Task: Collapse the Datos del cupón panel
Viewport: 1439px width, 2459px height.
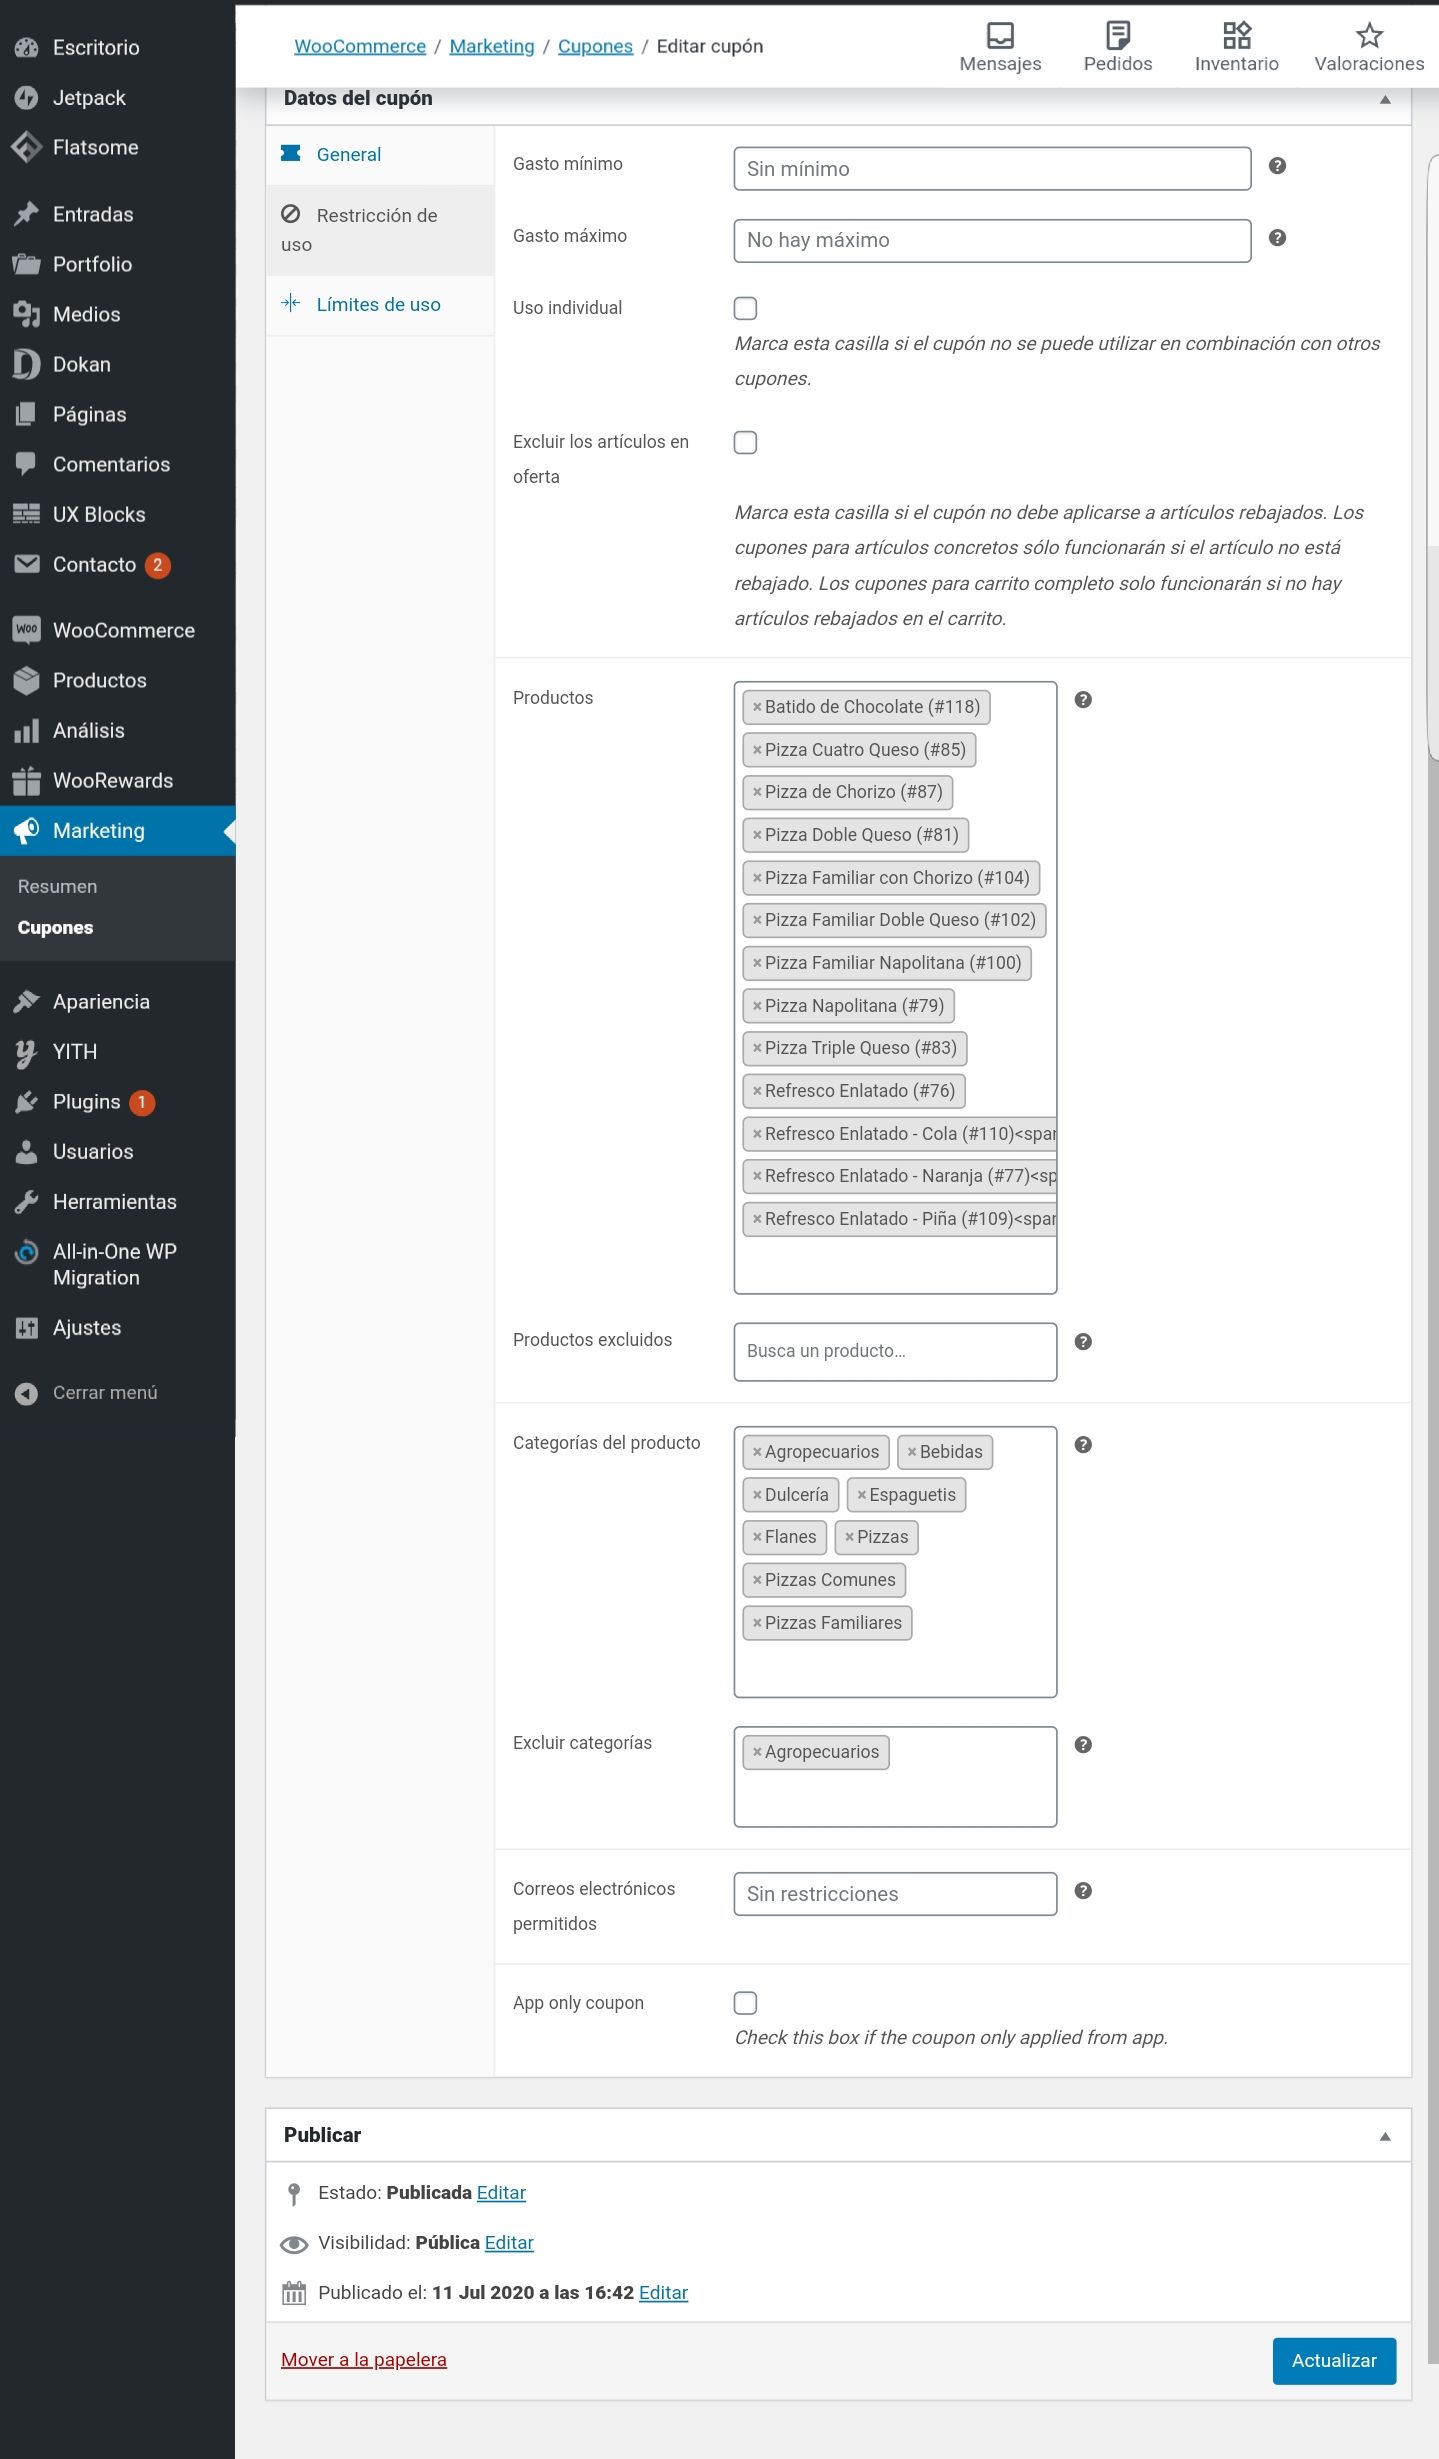Action: [x=1385, y=99]
